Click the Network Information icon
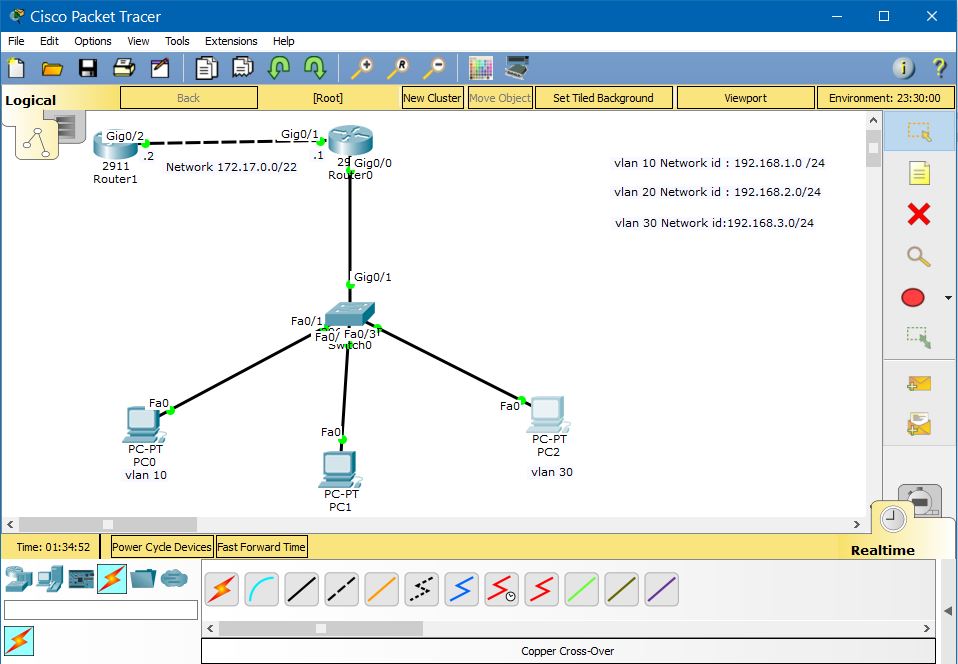This screenshot has width=958, height=664. click(904, 68)
